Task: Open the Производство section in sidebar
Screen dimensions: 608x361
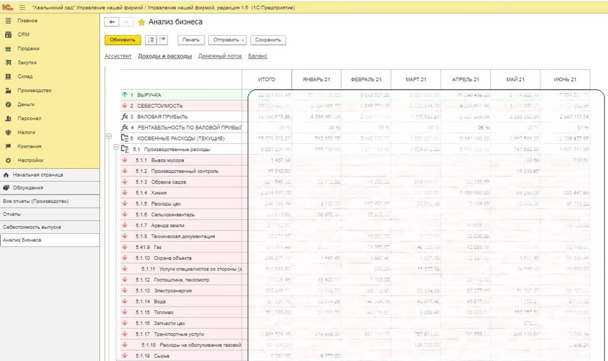Action: 34,90
